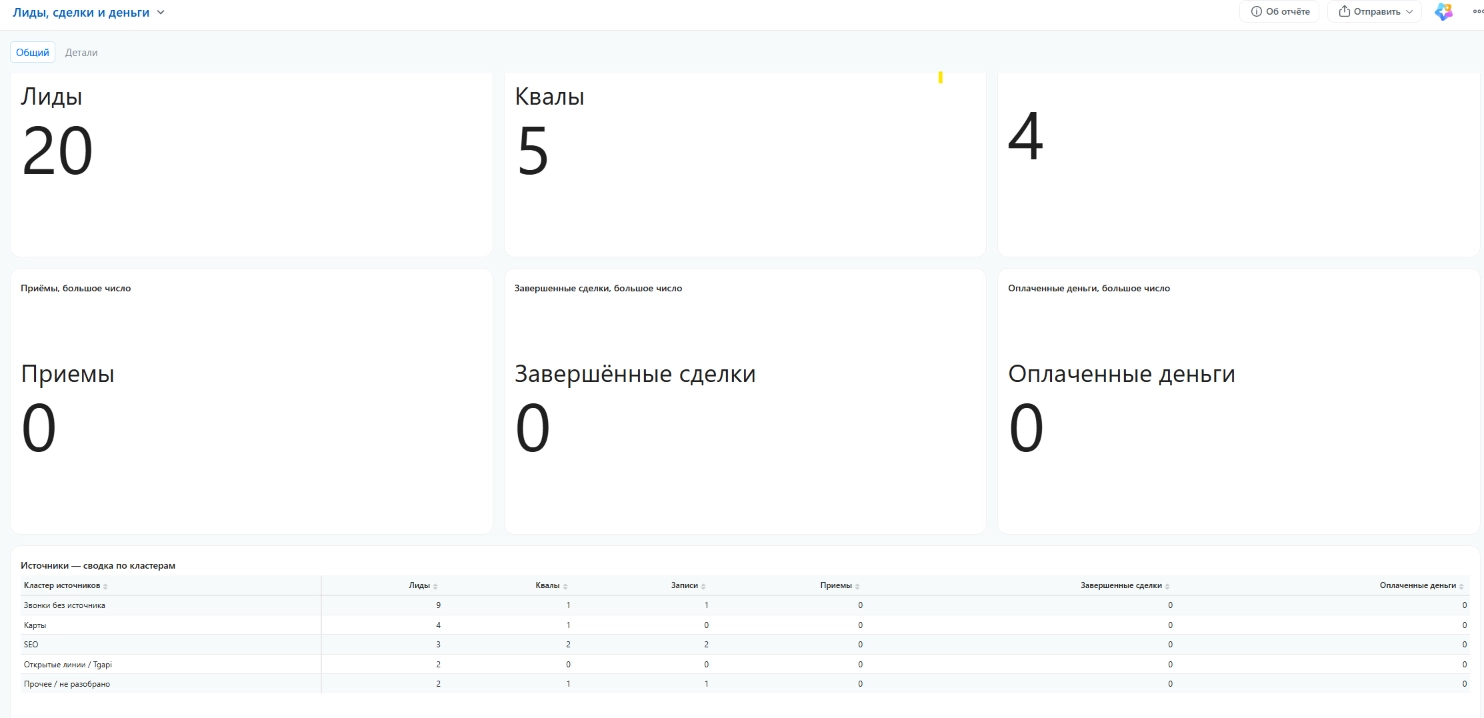
Task: Select the Прочее / не разобрано row label
Action: 66,684
